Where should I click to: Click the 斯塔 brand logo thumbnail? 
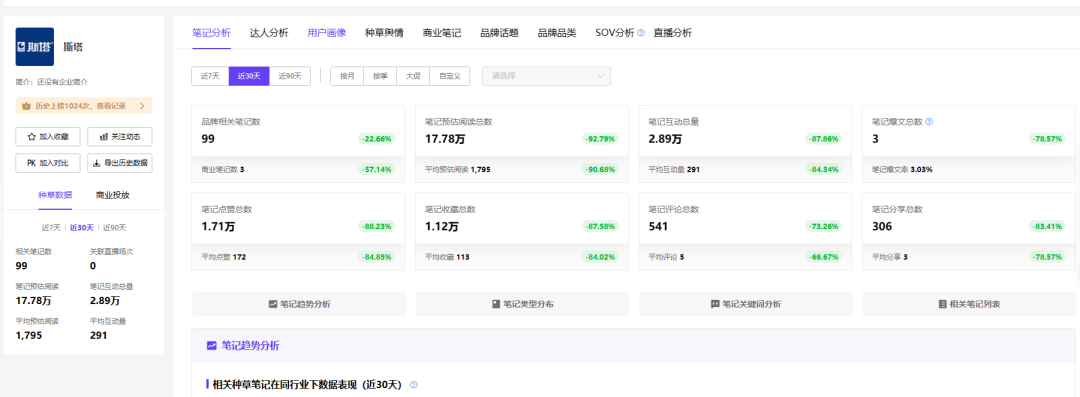(x=34, y=47)
